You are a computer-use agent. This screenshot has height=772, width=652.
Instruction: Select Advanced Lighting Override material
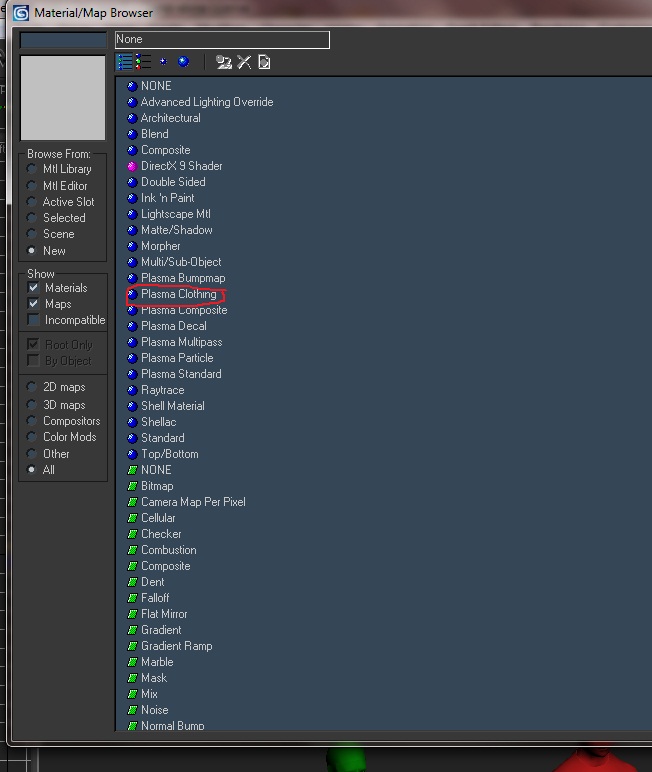point(207,102)
